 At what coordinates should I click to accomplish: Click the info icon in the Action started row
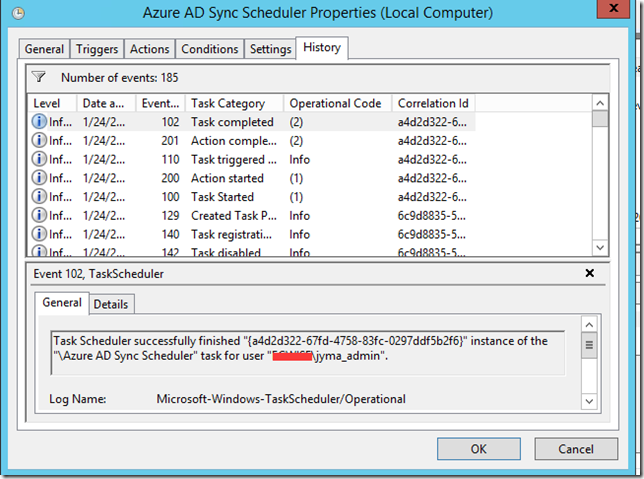coord(39,178)
